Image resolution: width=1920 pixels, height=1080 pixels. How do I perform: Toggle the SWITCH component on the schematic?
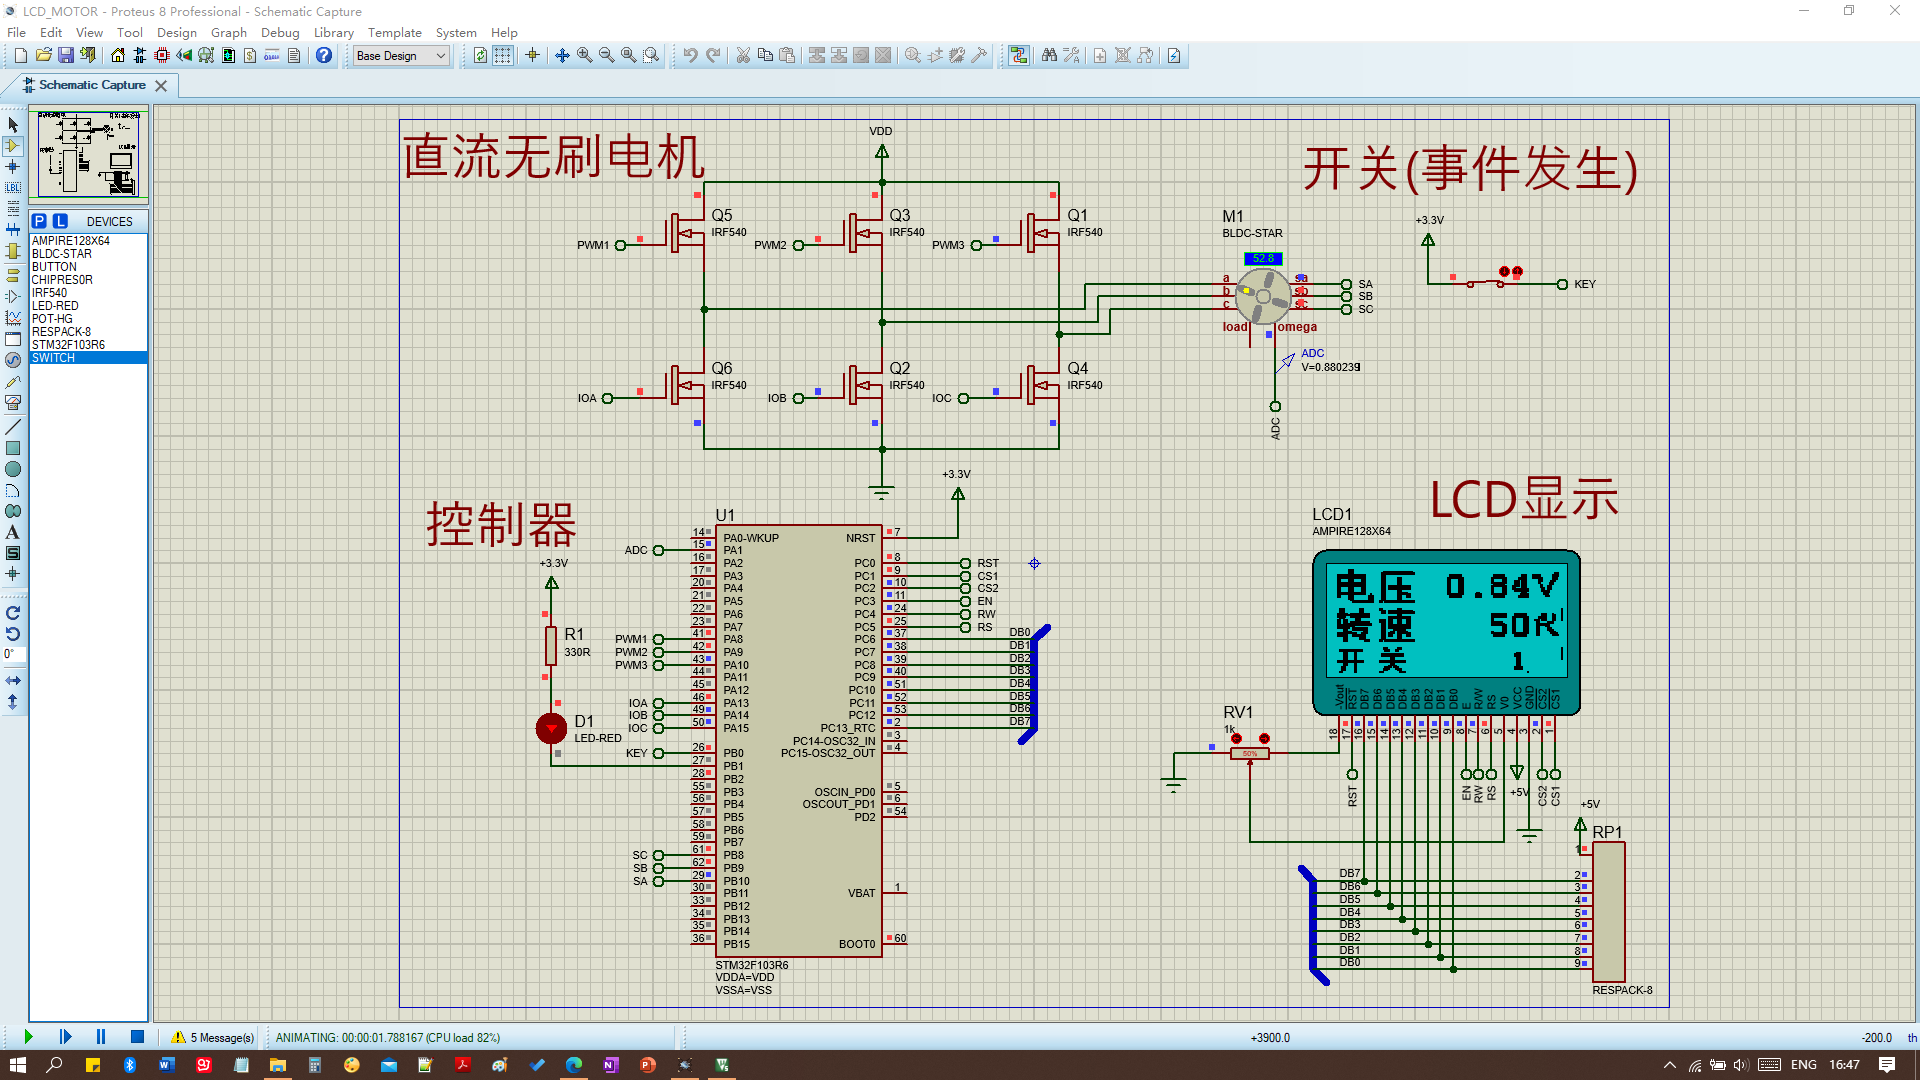(1504, 272)
